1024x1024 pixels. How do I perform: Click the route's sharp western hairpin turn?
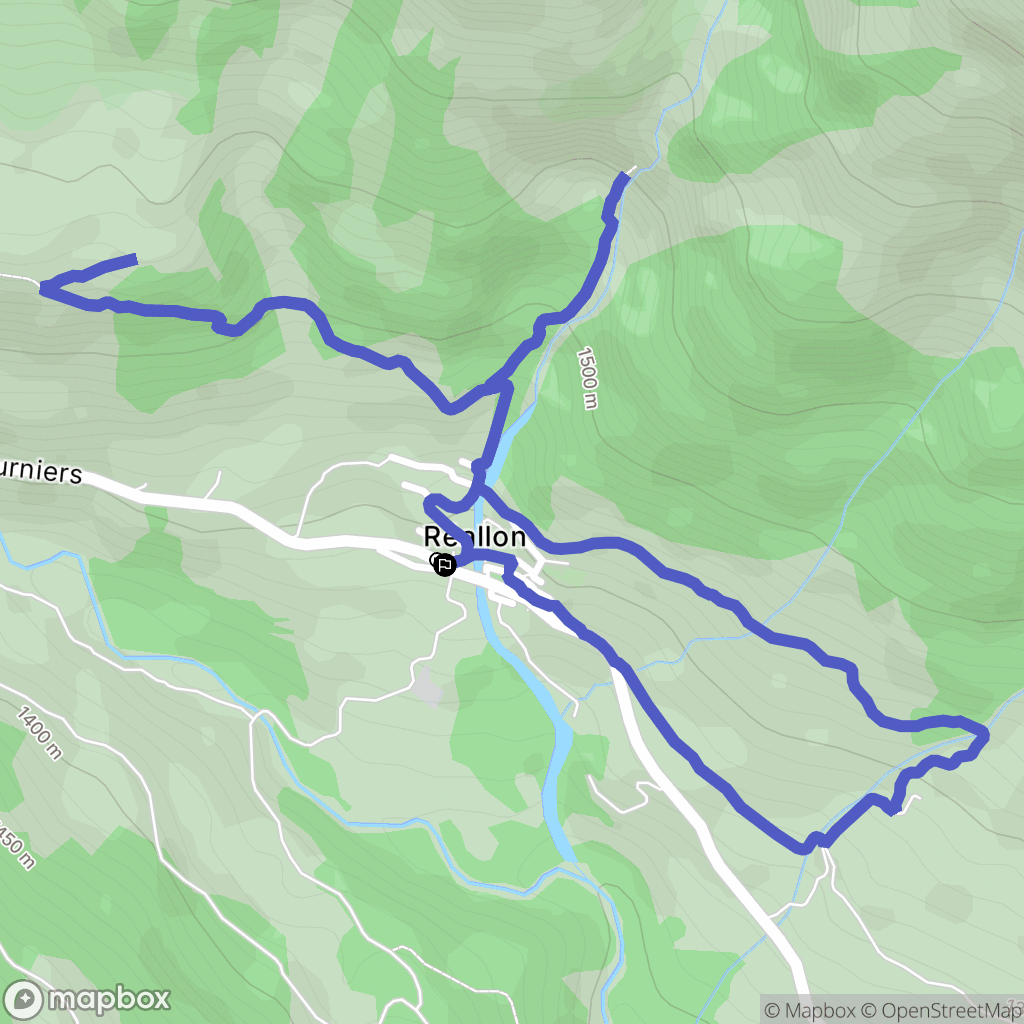pyautogui.click(x=45, y=287)
